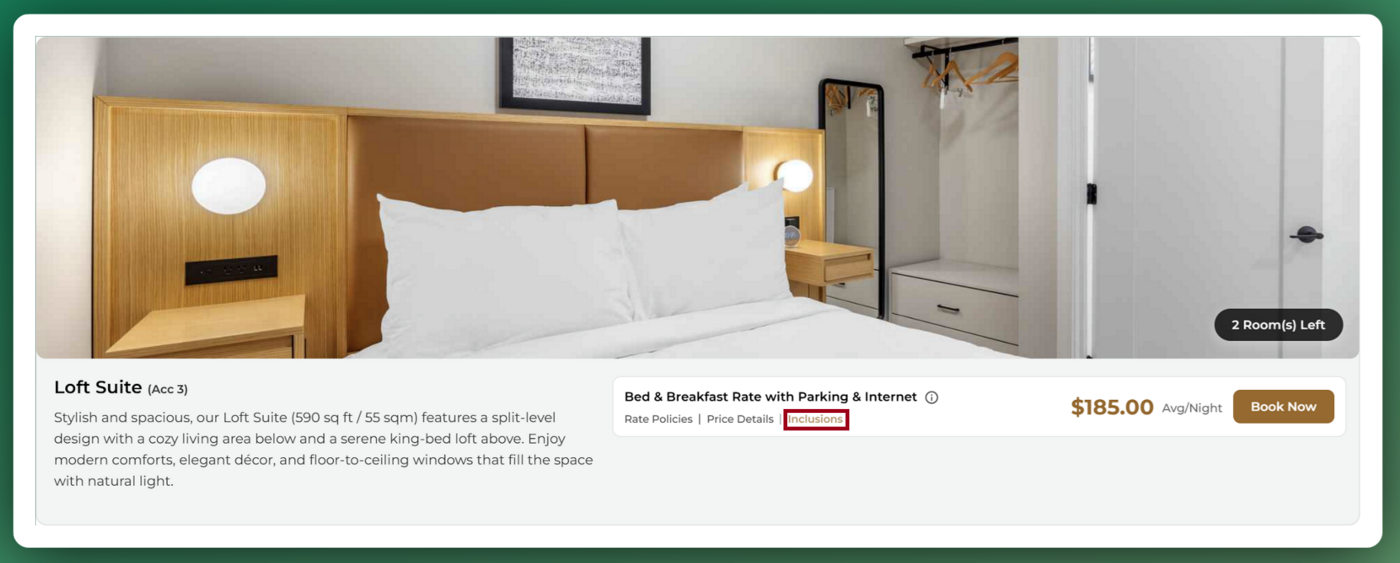Click the round wall lamp on left headboard
The image size is (1400, 563).
pyautogui.click(x=229, y=186)
